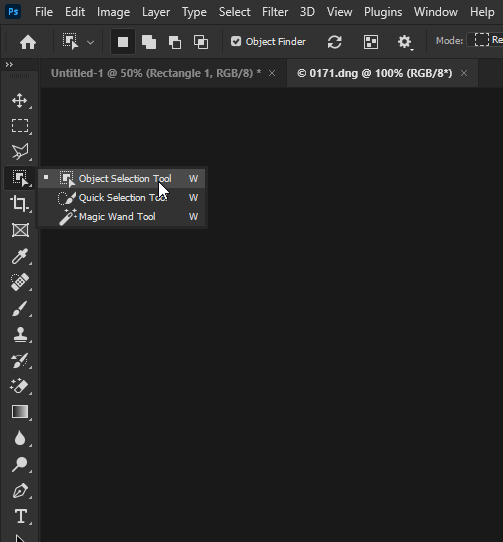The width and height of the screenshot is (503, 542).
Task: Click the Intersect with selection icon
Action: click(x=201, y=42)
